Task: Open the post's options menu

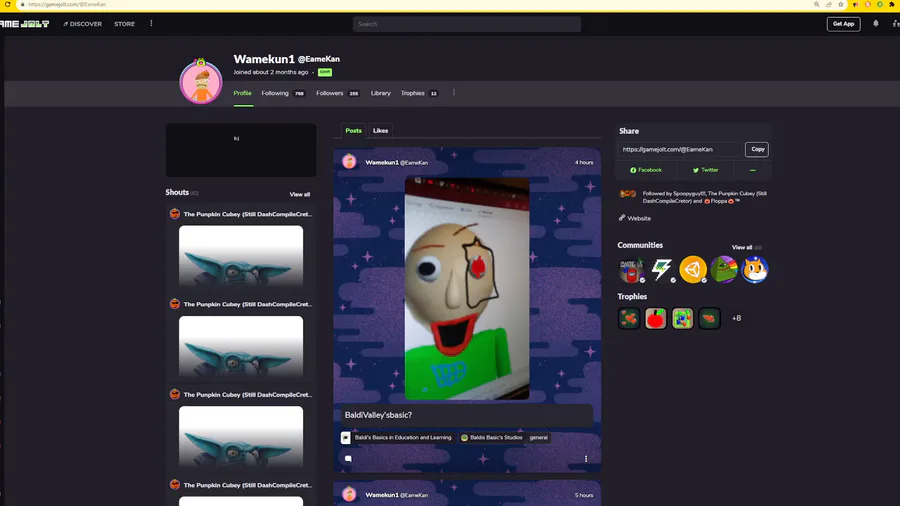Action: point(586,458)
